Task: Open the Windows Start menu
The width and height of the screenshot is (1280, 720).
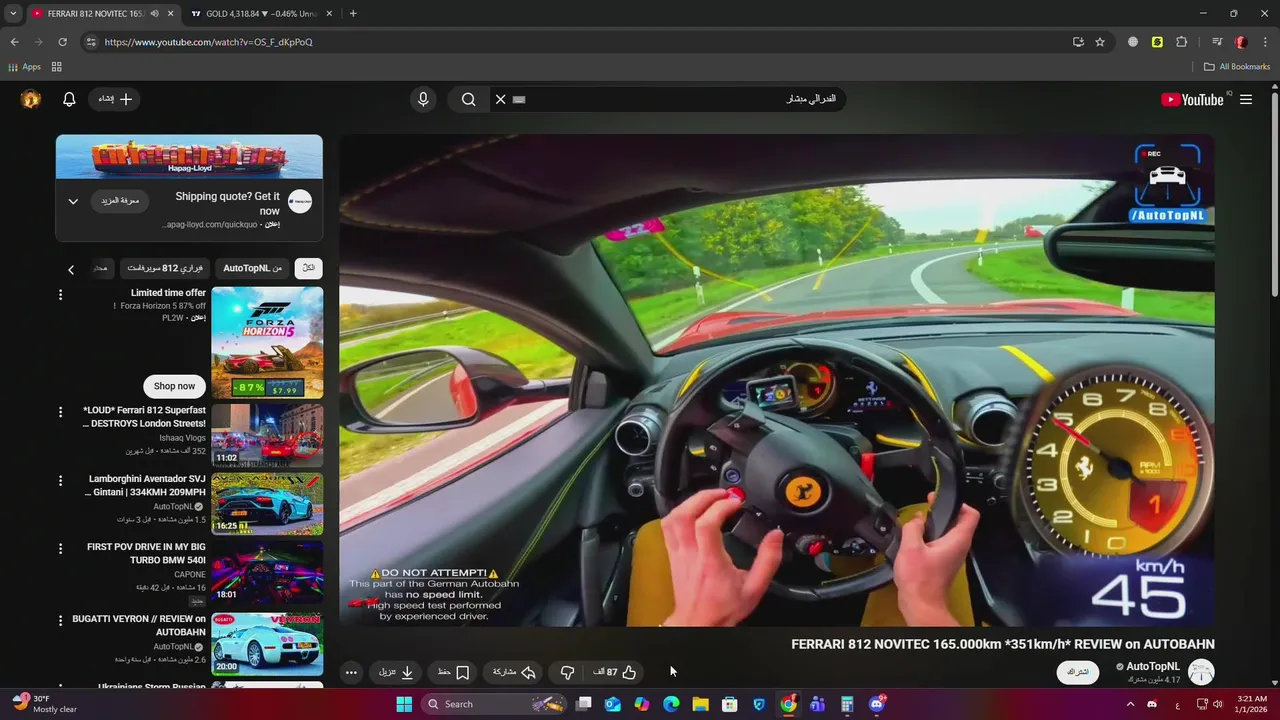Action: 404,704
